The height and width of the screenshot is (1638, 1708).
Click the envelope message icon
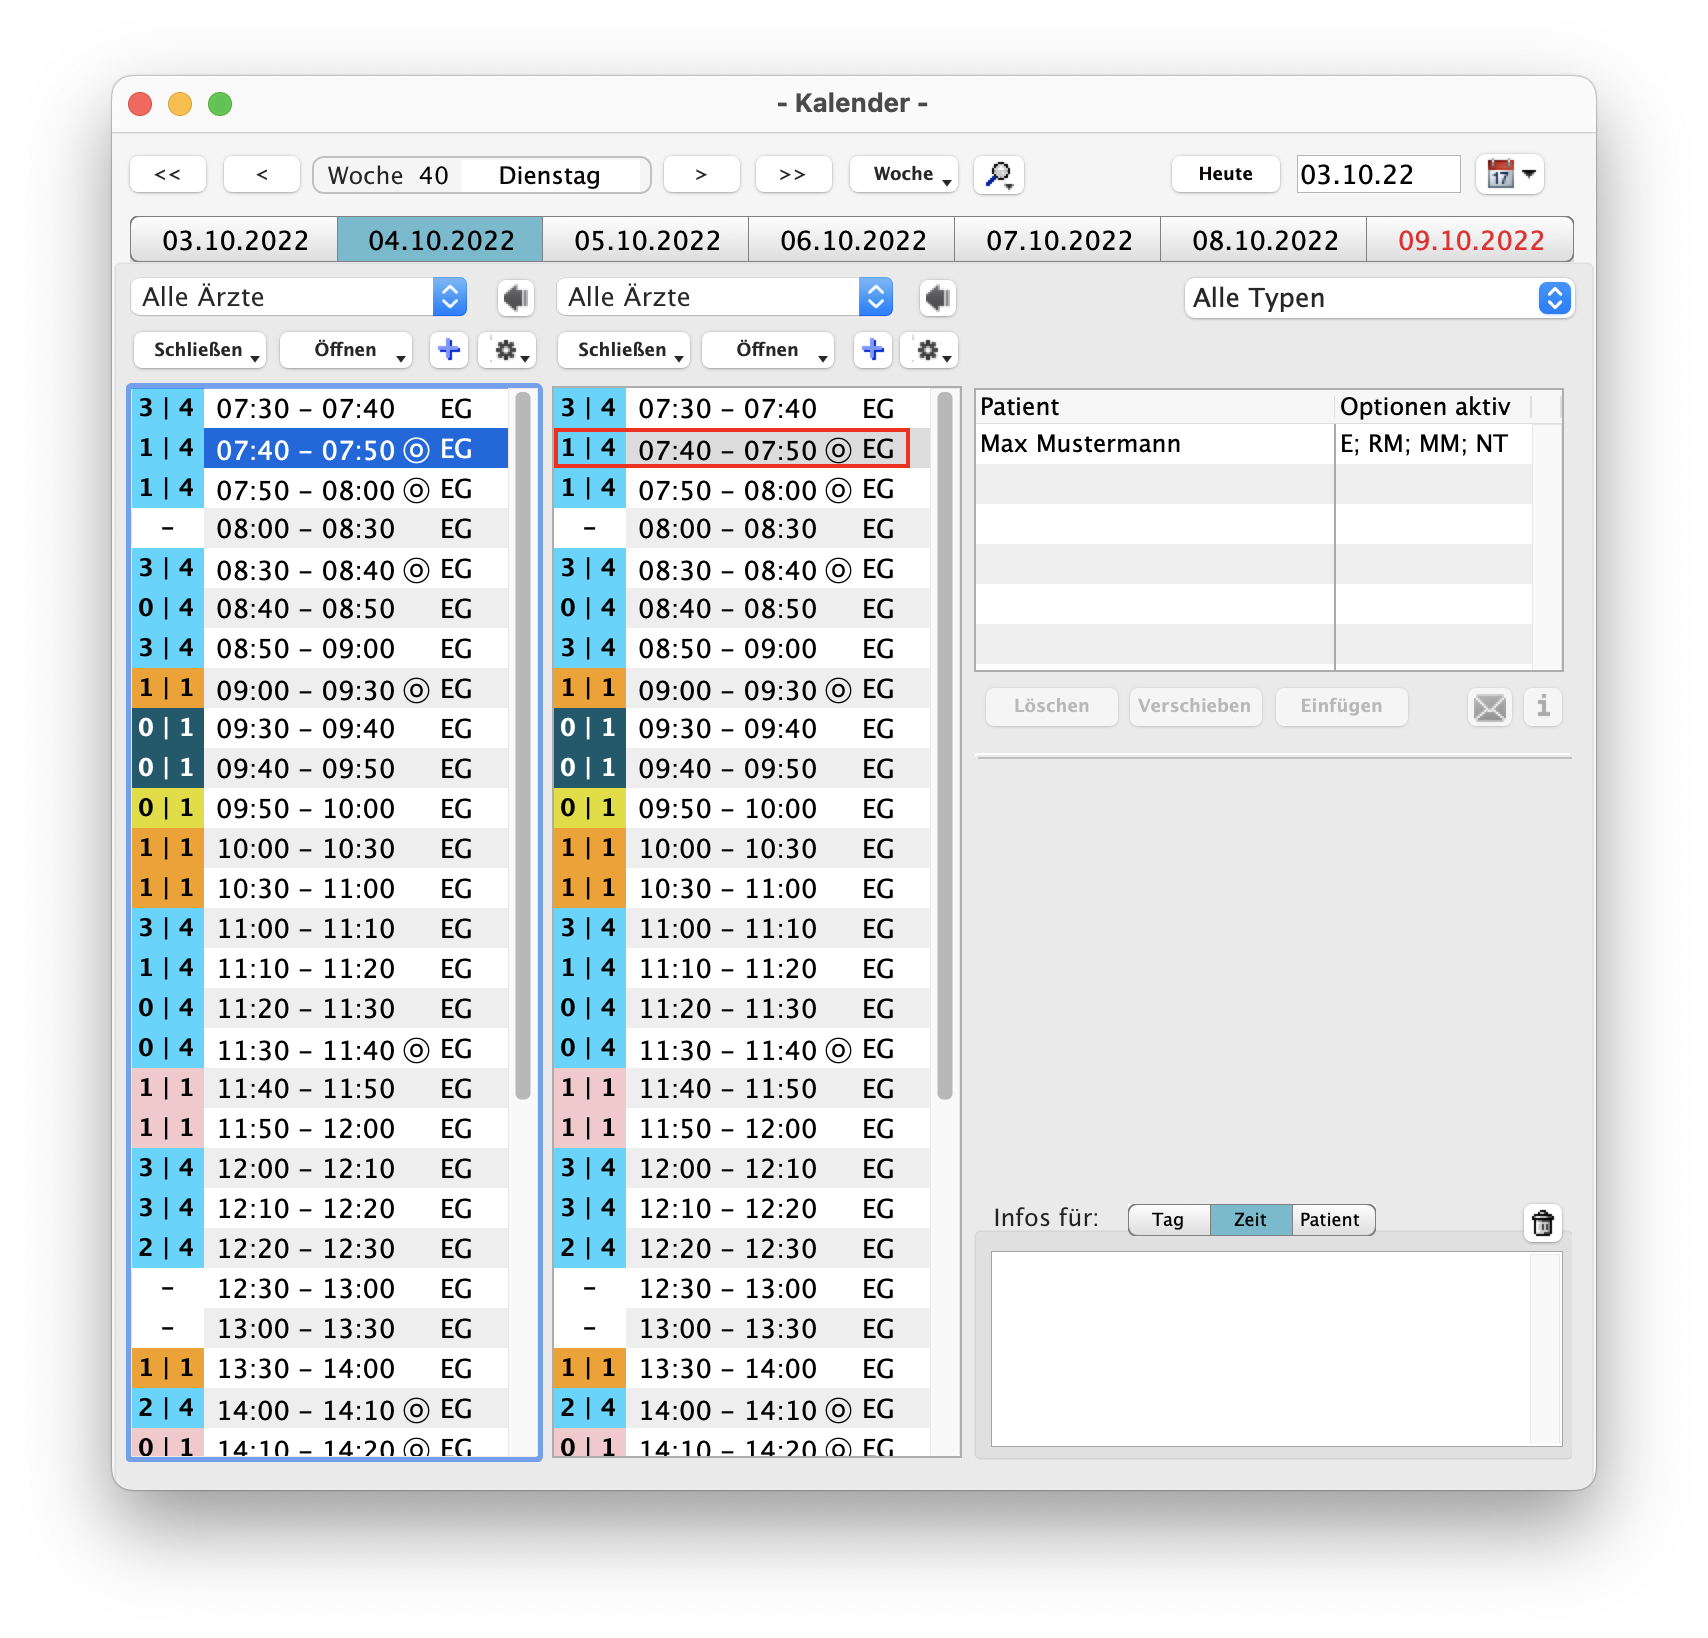(1489, 707)
